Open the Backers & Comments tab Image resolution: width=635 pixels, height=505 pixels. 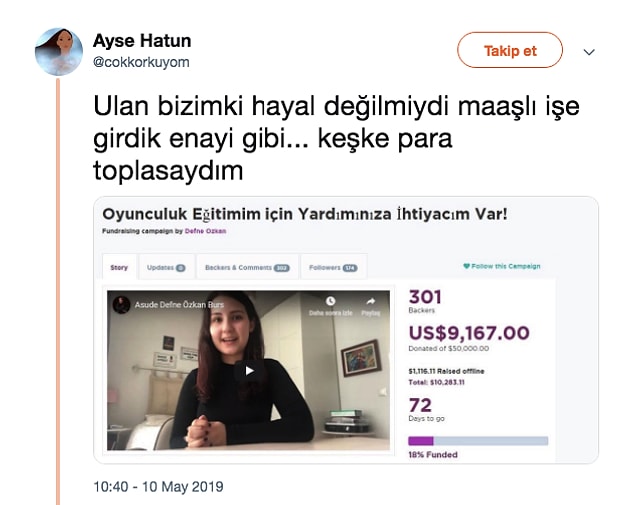pos(247,267)
